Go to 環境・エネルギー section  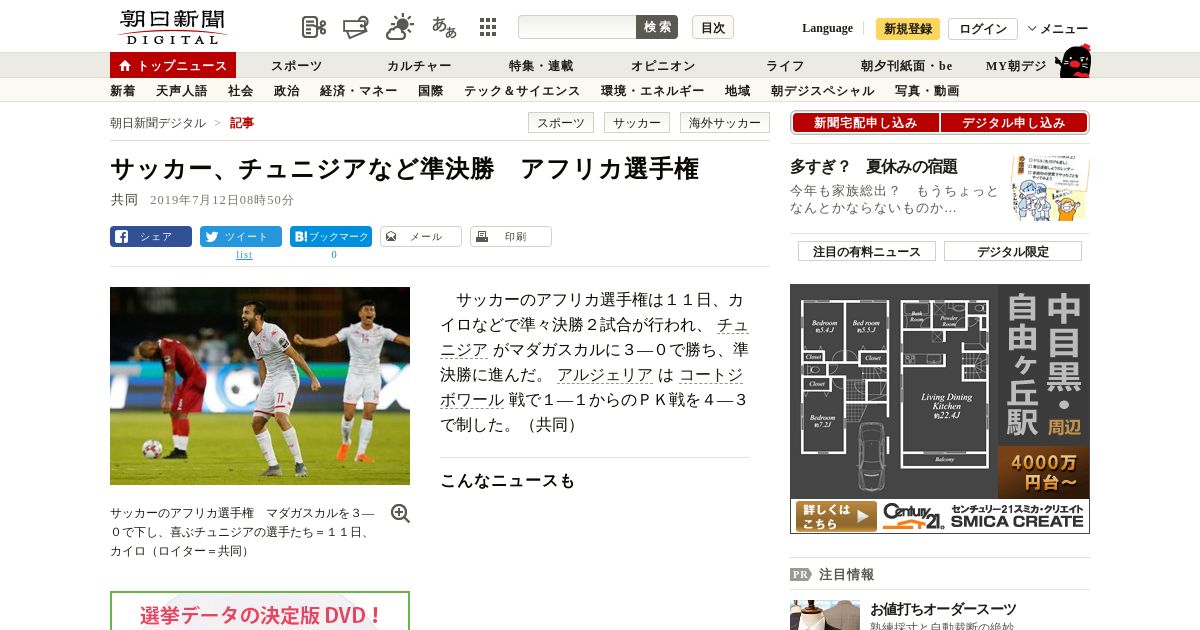(653, 91)
